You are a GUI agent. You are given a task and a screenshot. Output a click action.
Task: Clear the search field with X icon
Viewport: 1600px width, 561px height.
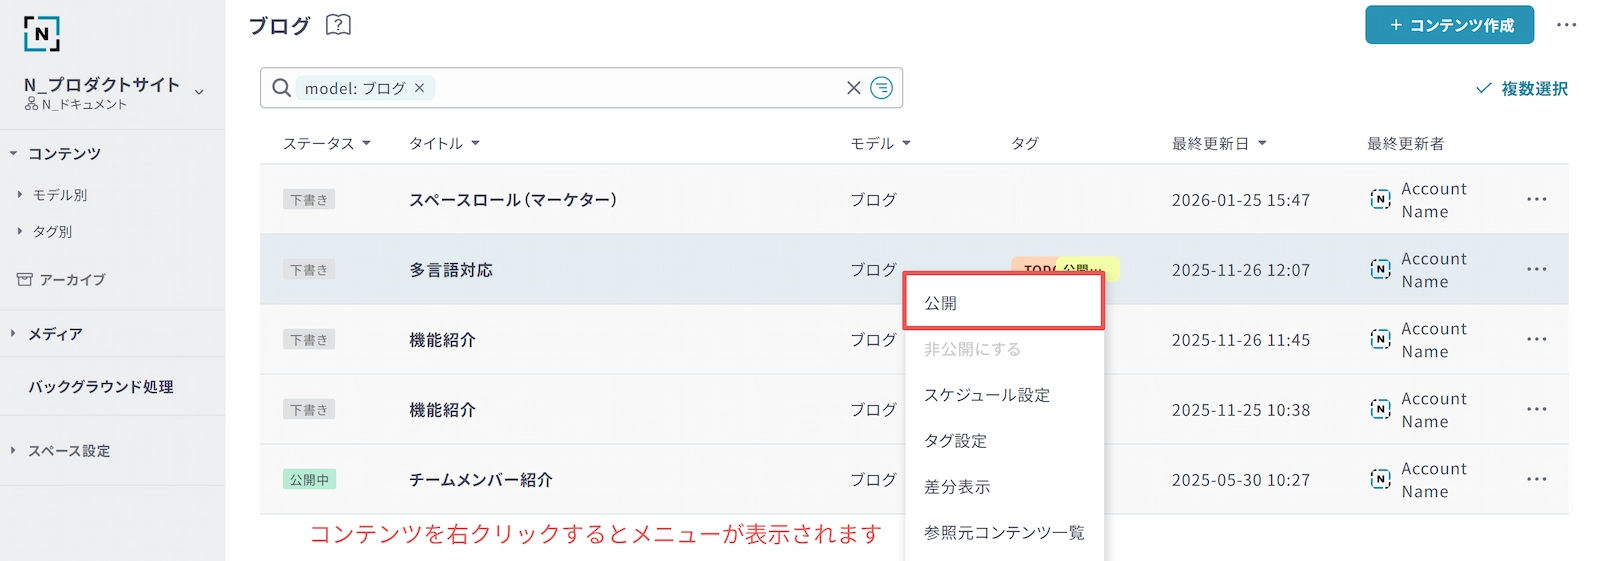point(853,88)
